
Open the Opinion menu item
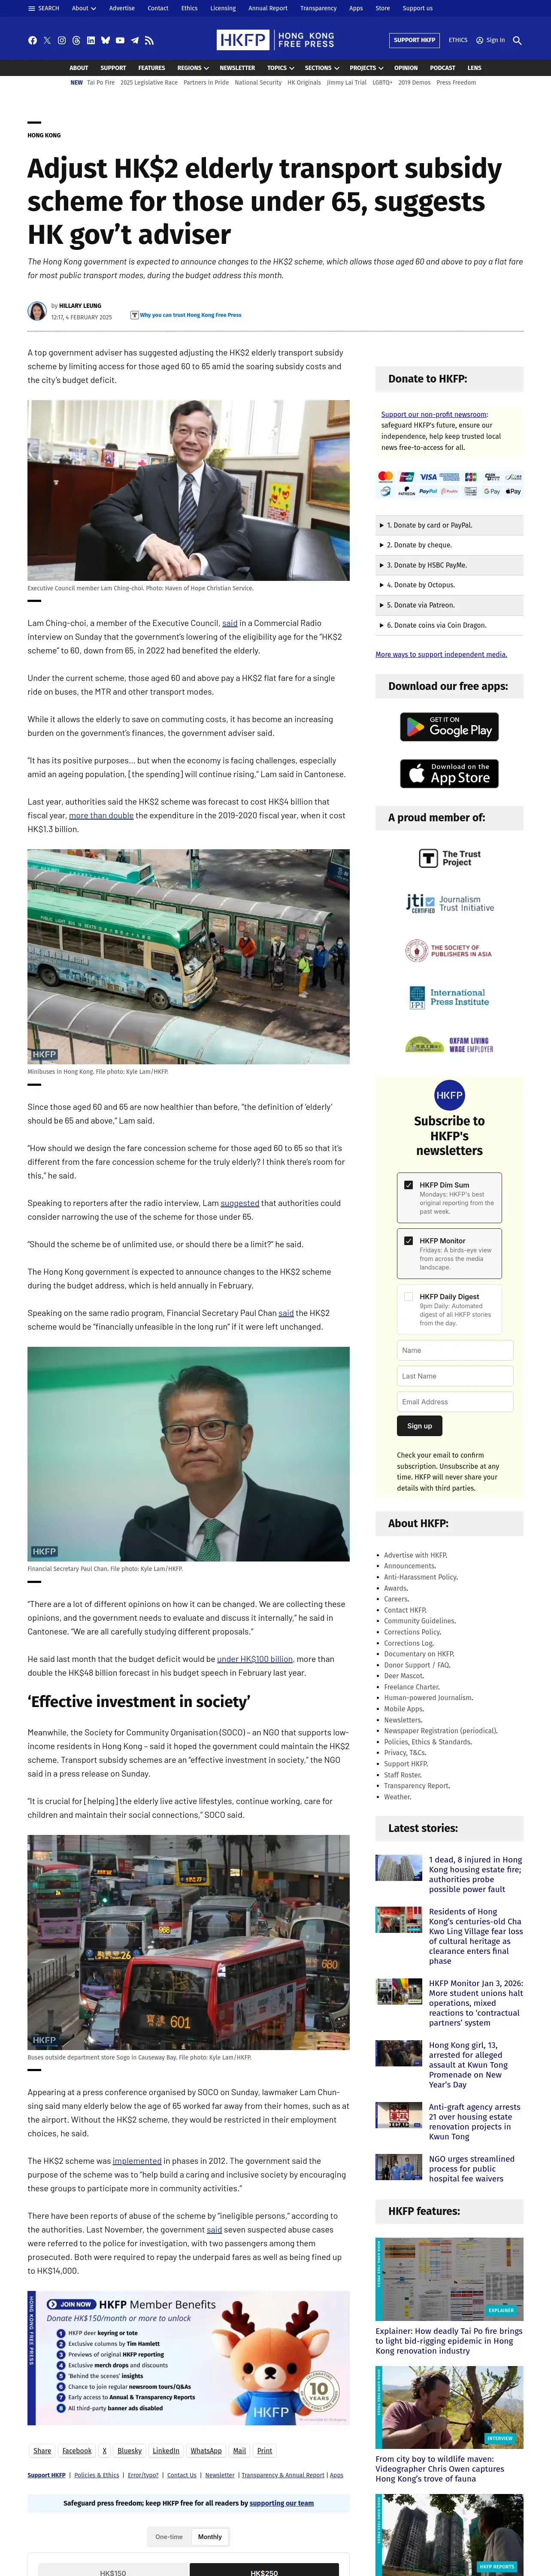click(406, 68)
